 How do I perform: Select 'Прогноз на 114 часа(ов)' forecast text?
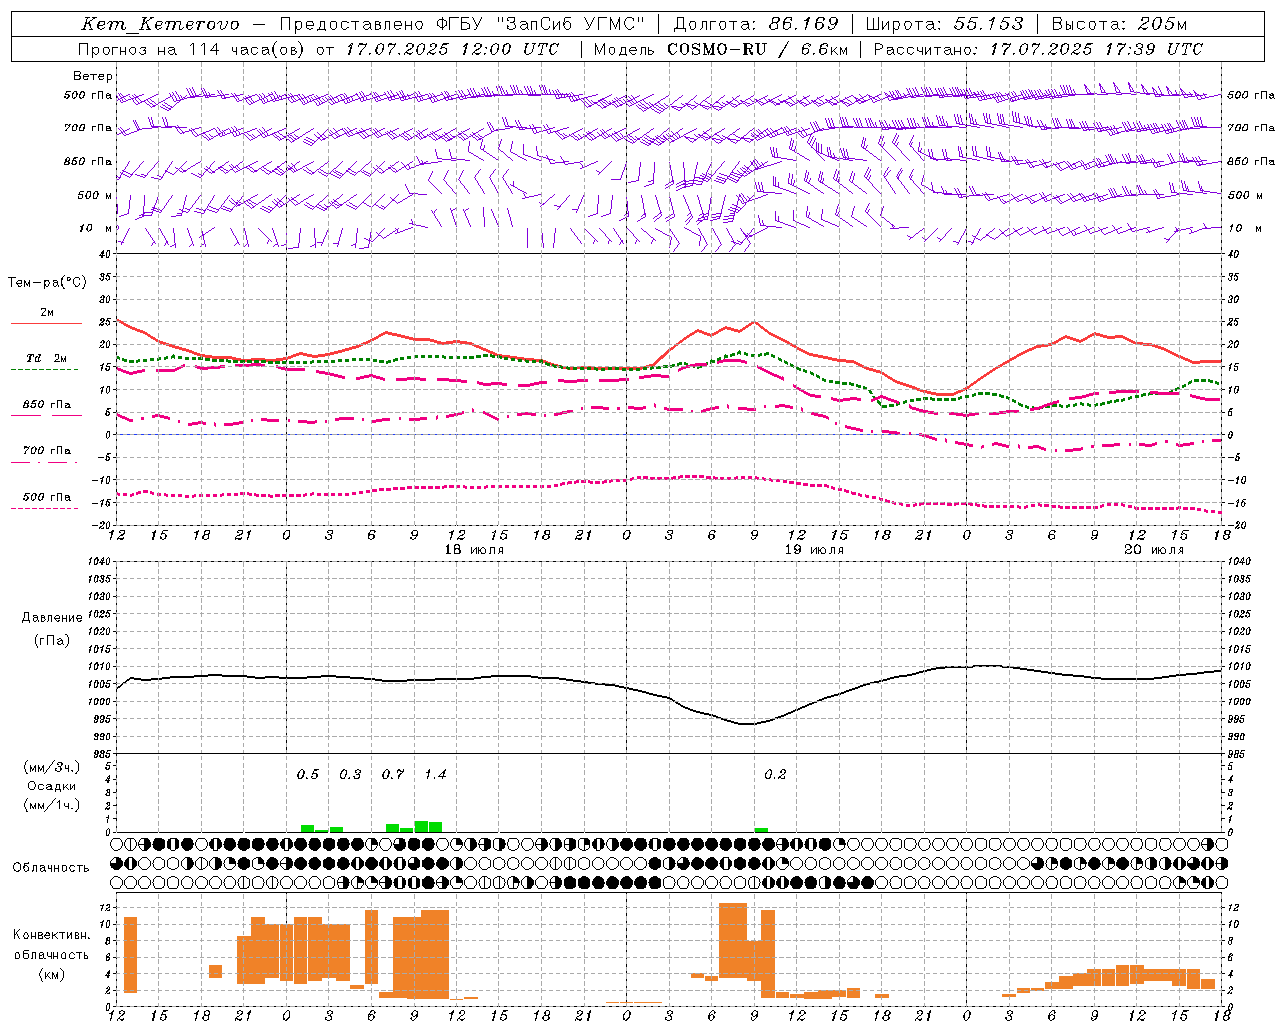(193, 49)
